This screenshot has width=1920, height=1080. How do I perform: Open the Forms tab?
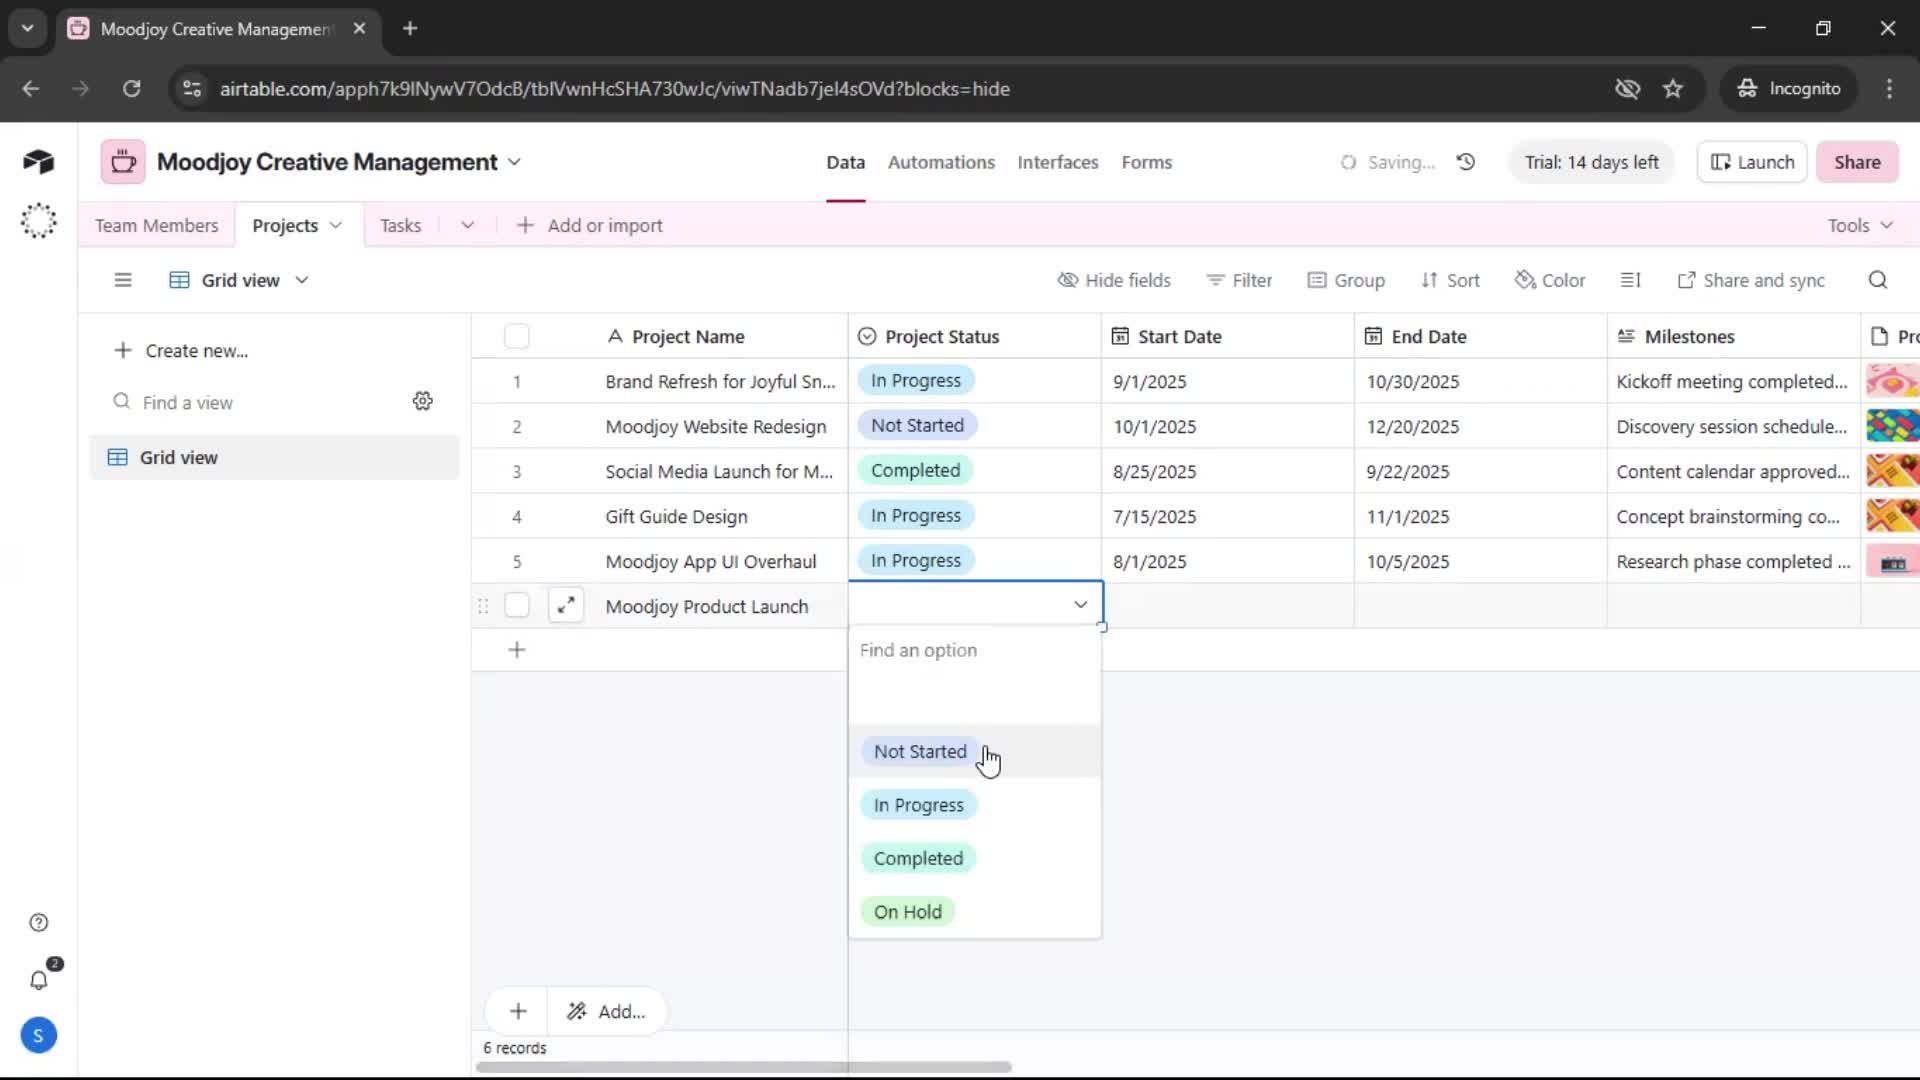(x=1146, y=162)
